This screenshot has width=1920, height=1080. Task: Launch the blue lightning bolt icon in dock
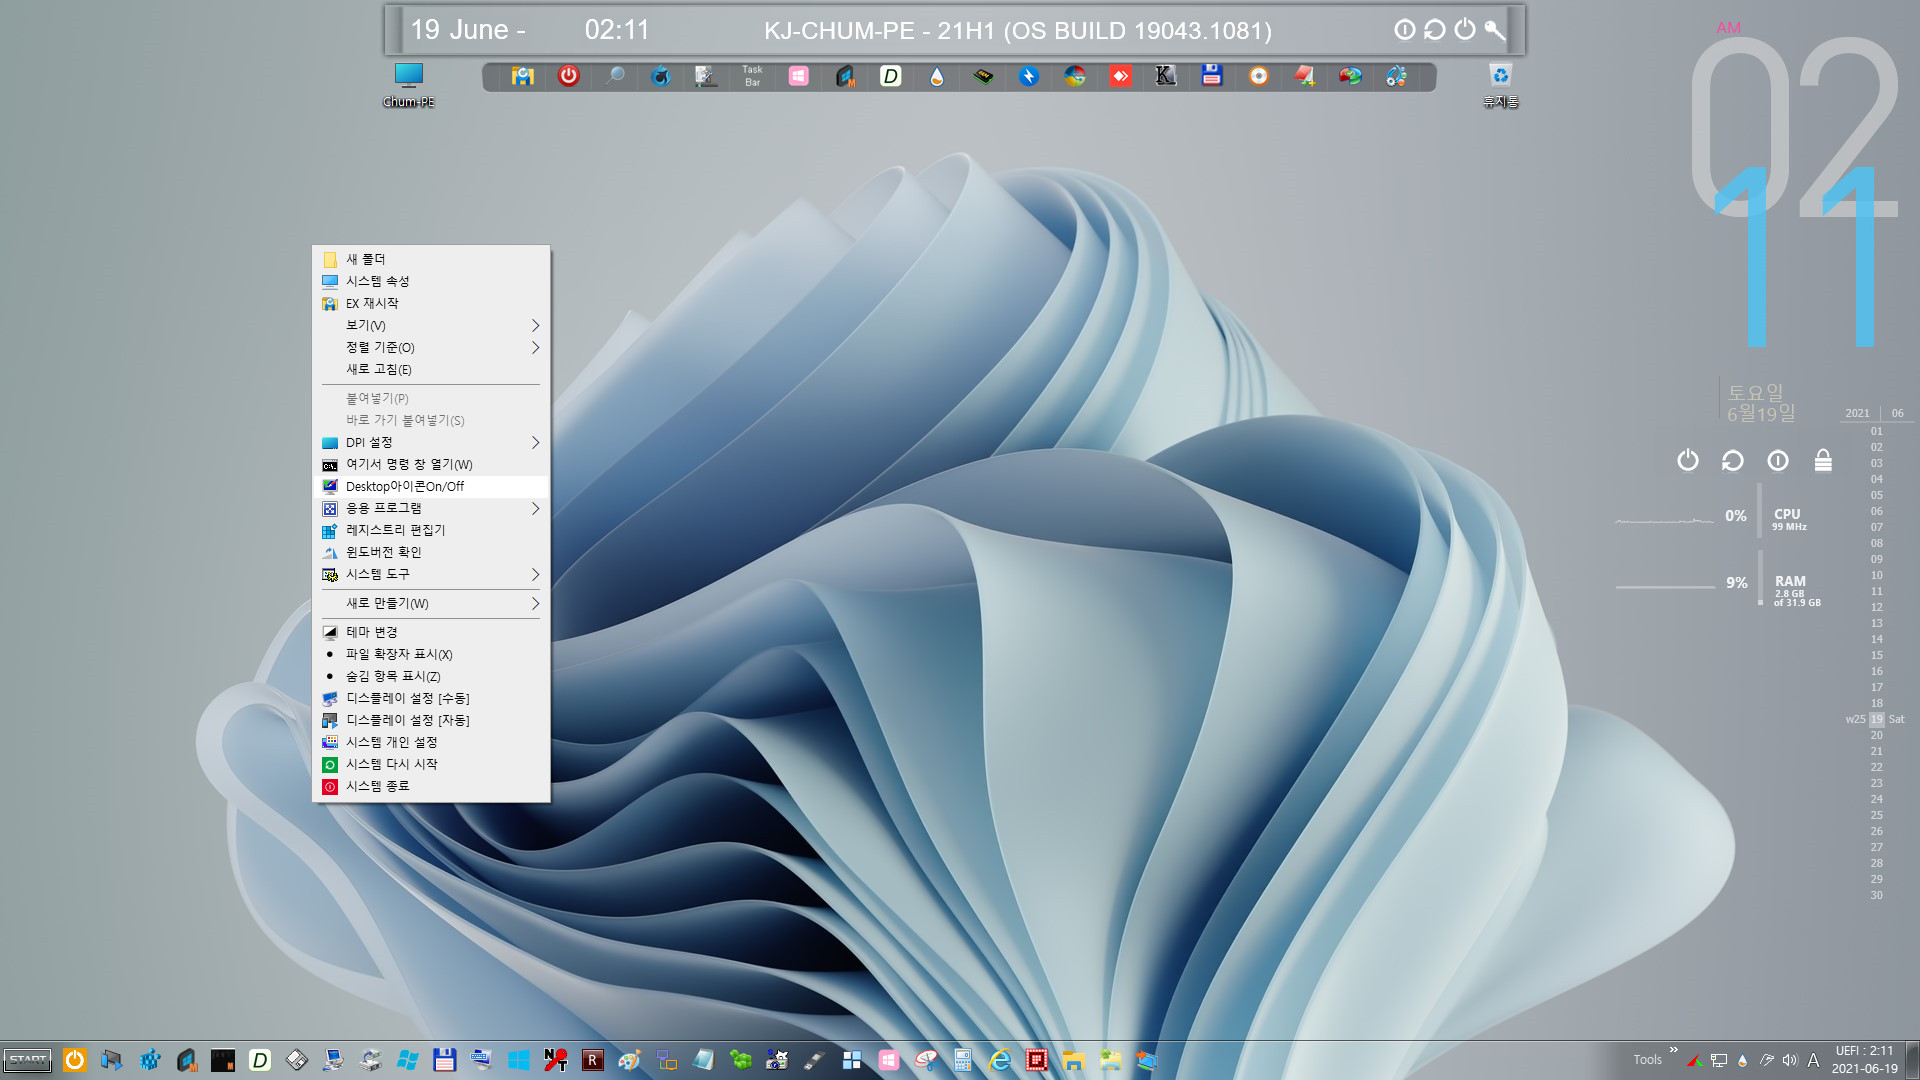pyautogui.click(x=1029, y=76)
